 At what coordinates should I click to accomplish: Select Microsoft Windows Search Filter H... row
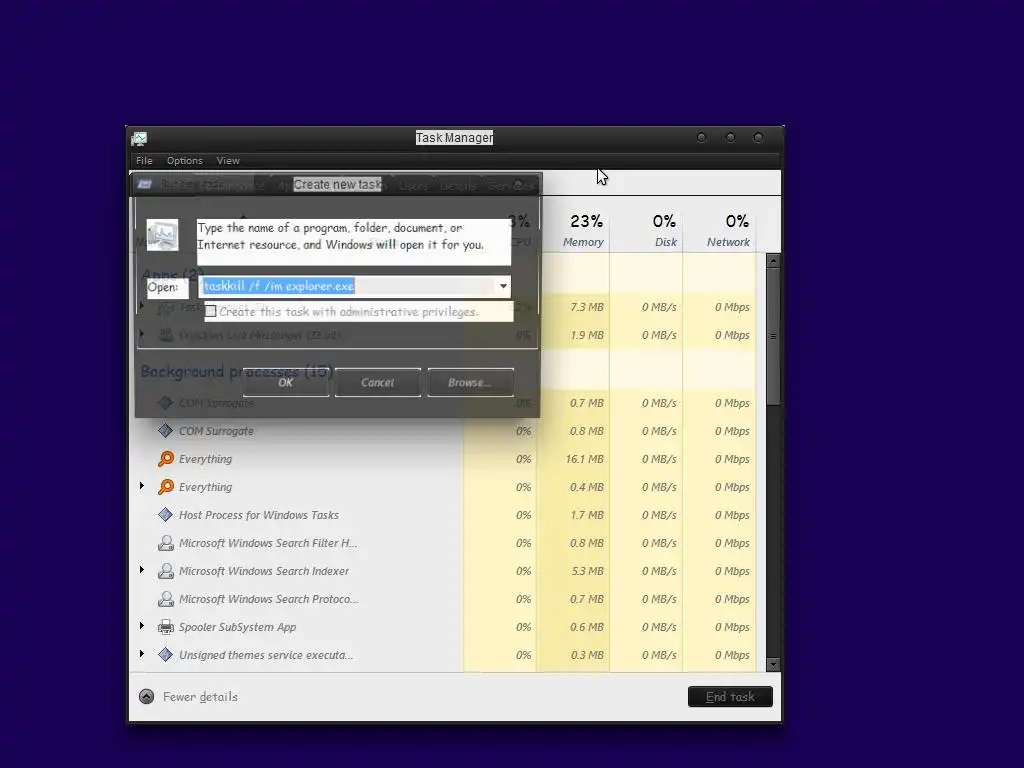pos(445,543)
